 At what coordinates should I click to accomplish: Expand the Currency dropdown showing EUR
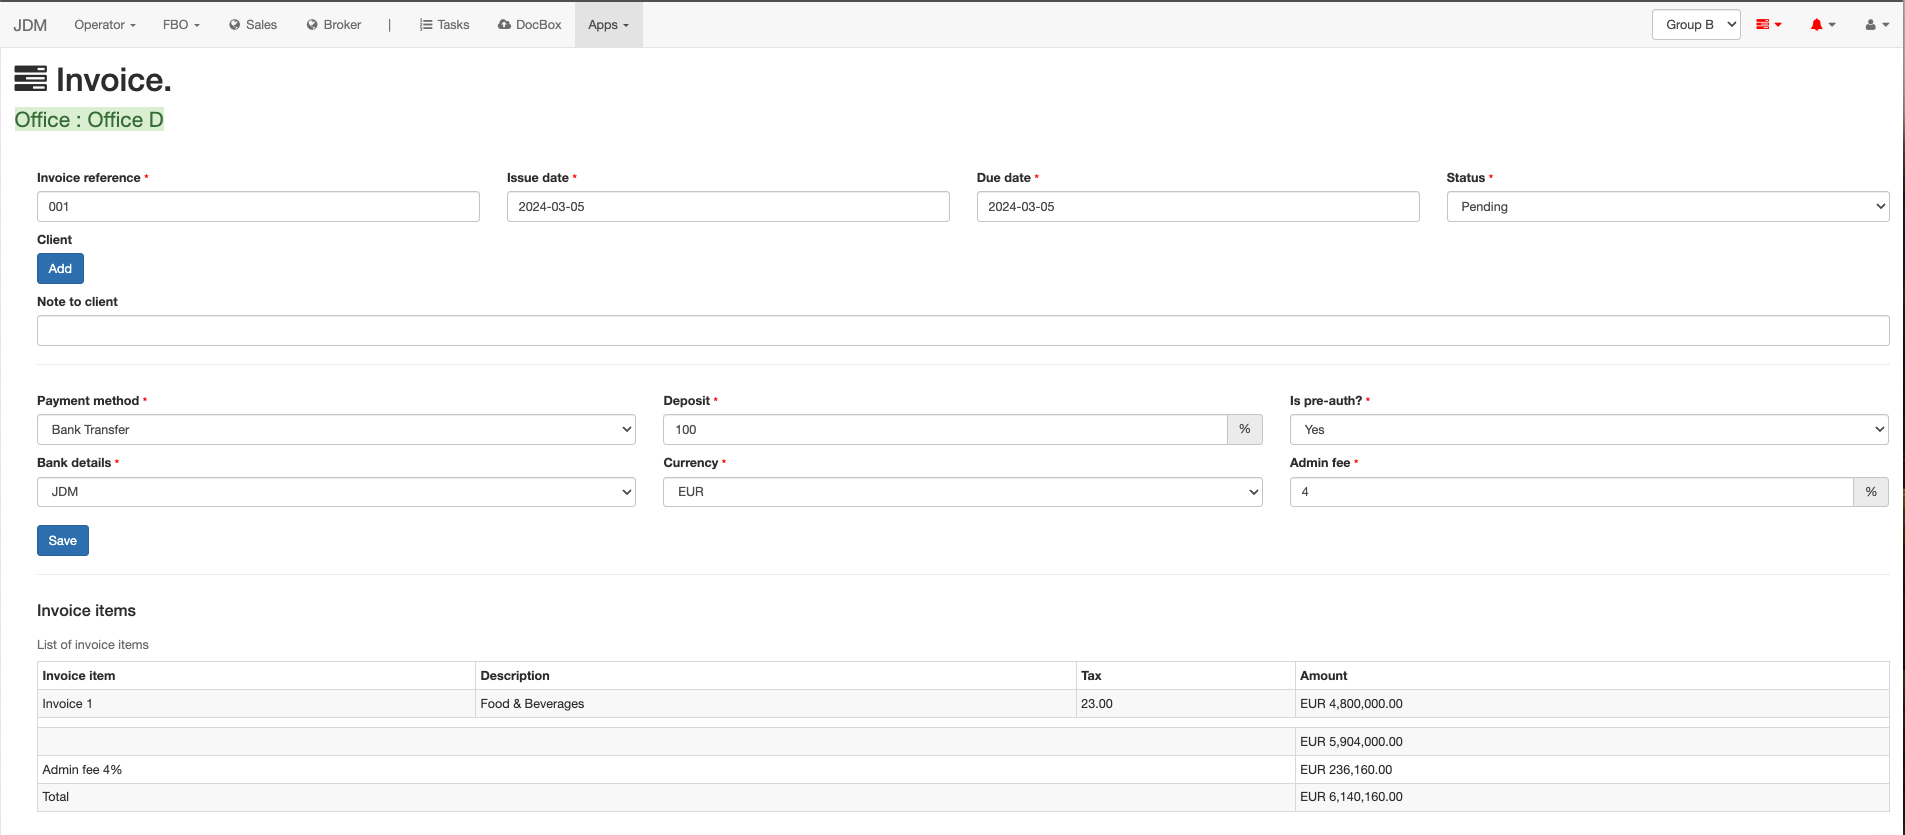(x=962, y=492)
